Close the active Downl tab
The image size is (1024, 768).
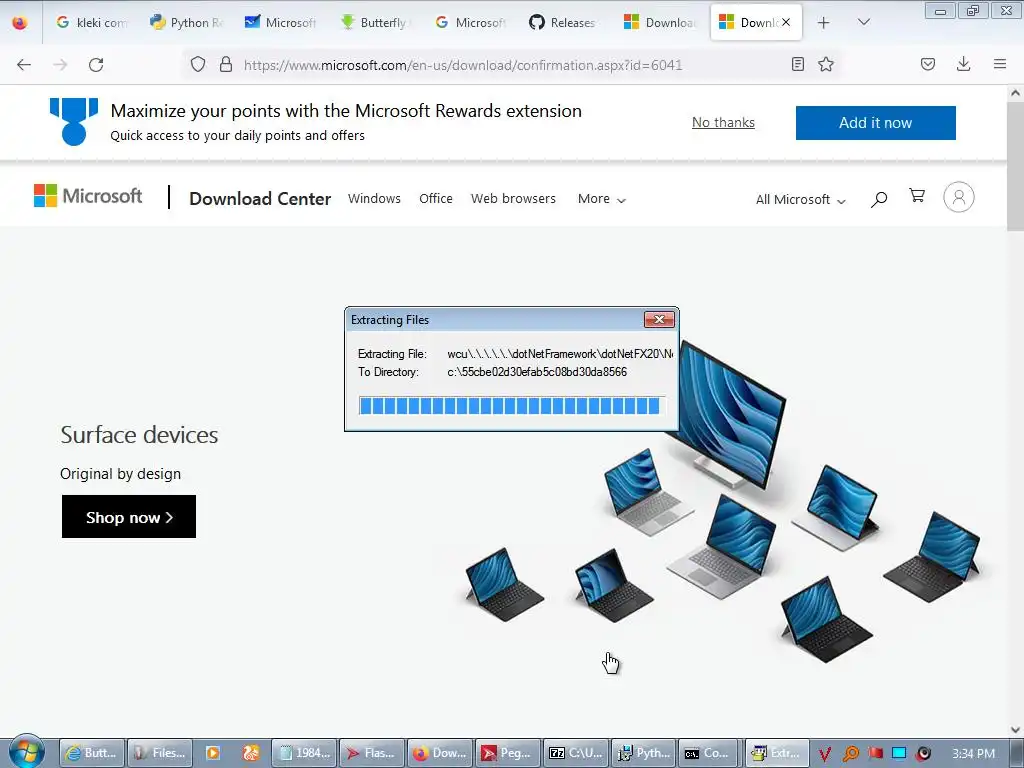click(786, 22)
